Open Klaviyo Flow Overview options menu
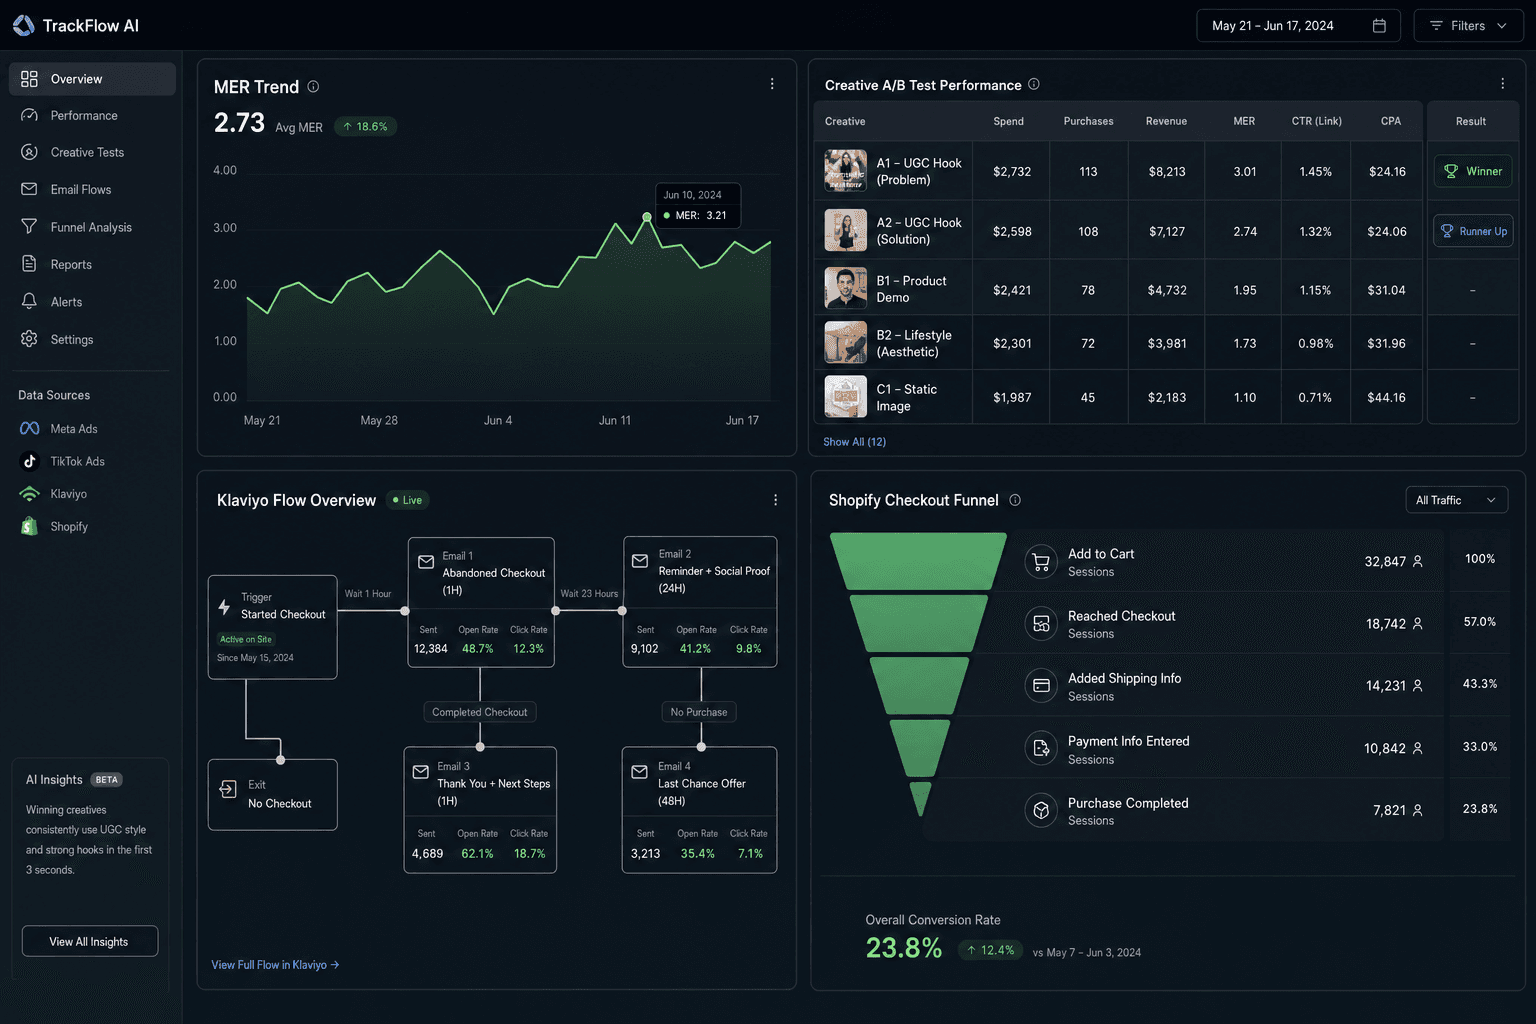Viewport: 1536px width, 1024px height. click(x=775, y=500)
